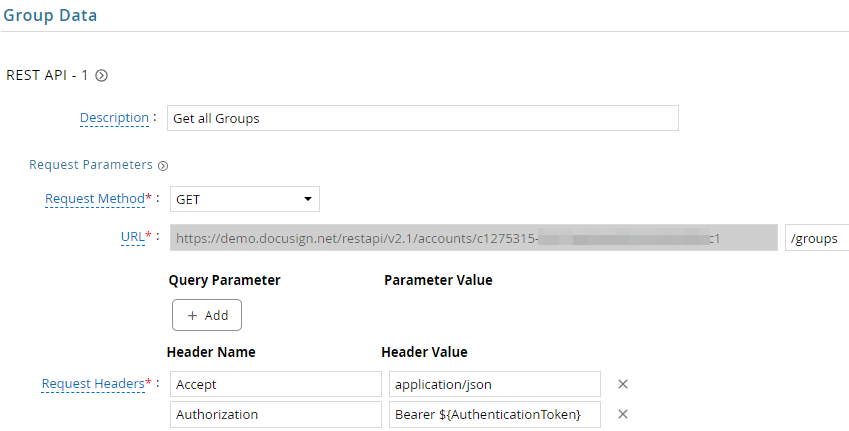Screen dimensions: 849x431
Task: Click the Parameter Value column label
Action: pyautogui.click(x=438, y=280)
